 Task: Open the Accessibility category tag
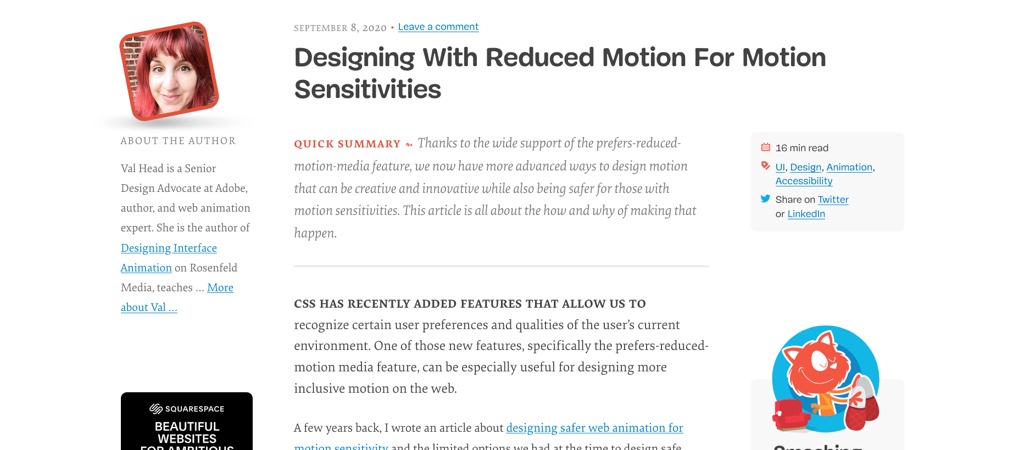click(x=804, y=181)
